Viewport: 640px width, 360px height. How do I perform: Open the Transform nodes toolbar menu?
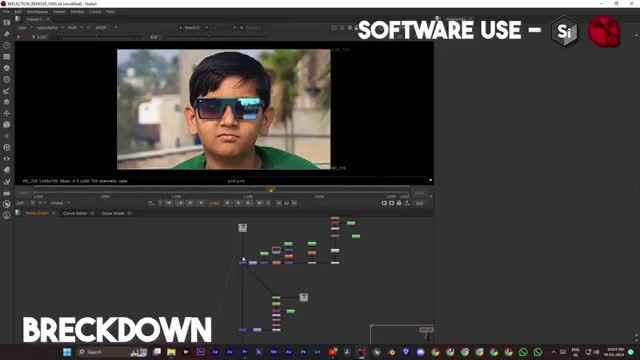(x=7, y=113)
